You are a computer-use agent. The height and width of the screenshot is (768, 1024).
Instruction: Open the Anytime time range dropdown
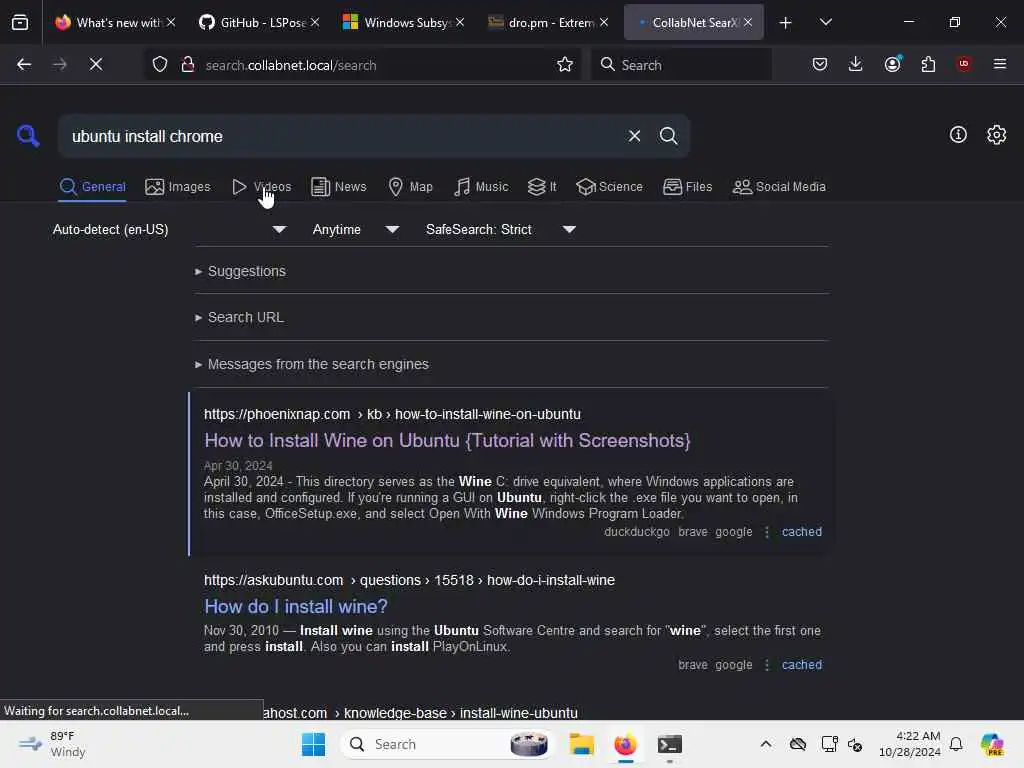click(x=355, y=229)
